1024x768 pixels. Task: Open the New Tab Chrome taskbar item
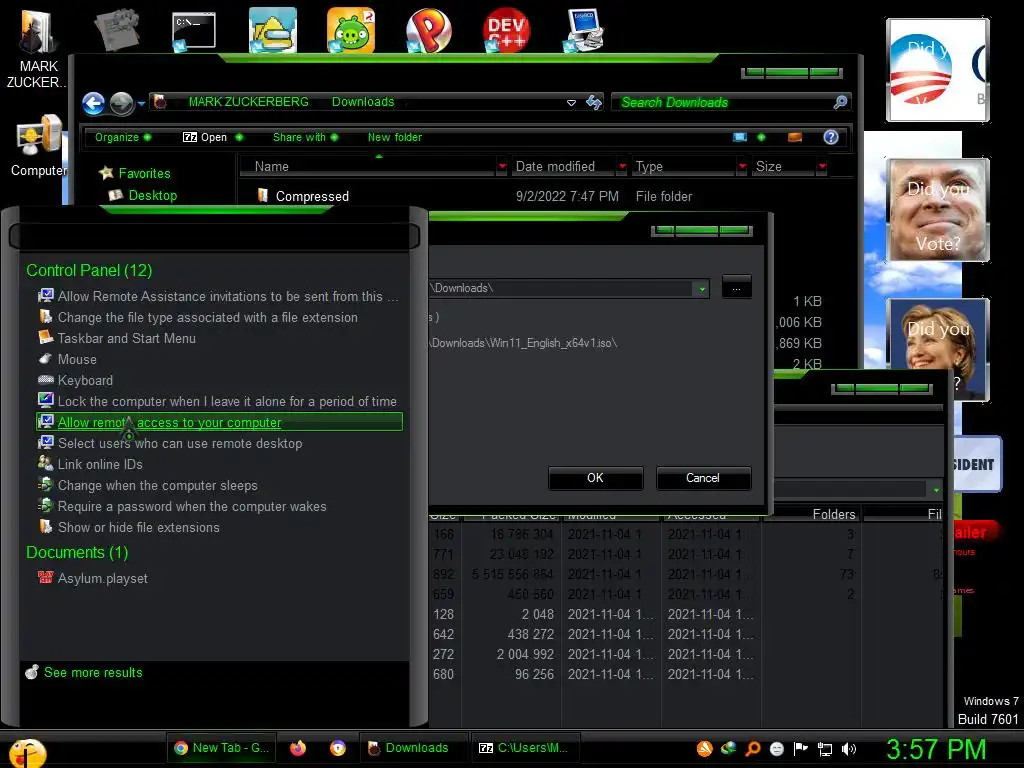point(221,748)
